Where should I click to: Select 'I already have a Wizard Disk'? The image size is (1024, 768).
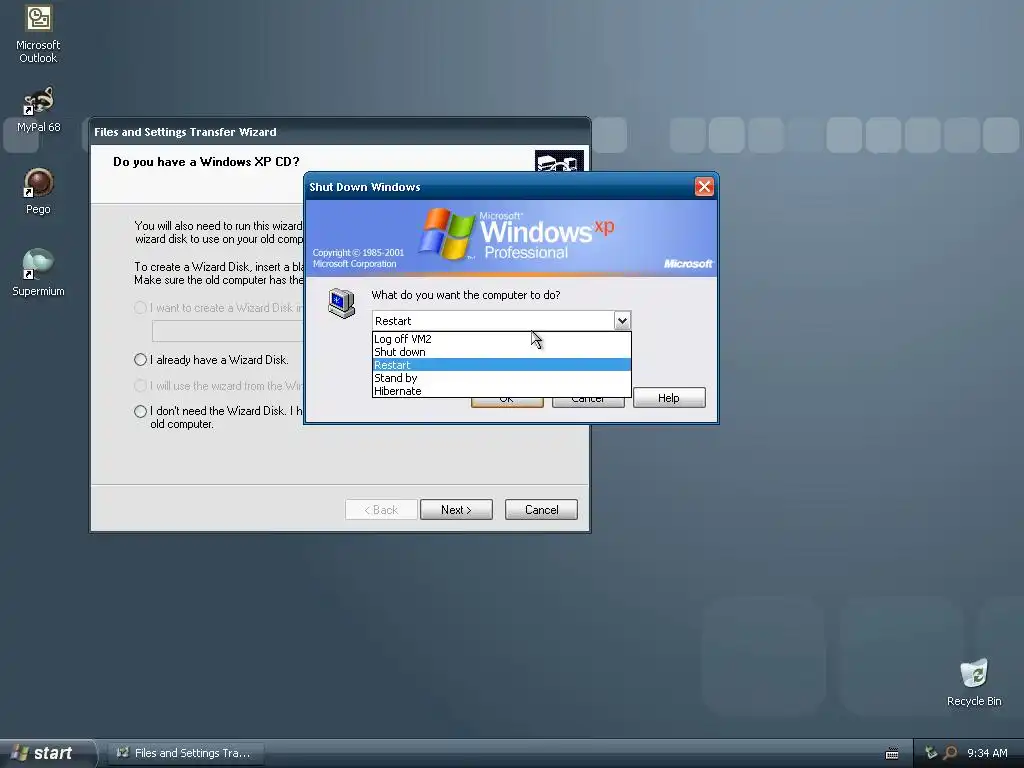pyautogui.click(x=212, y=360)
